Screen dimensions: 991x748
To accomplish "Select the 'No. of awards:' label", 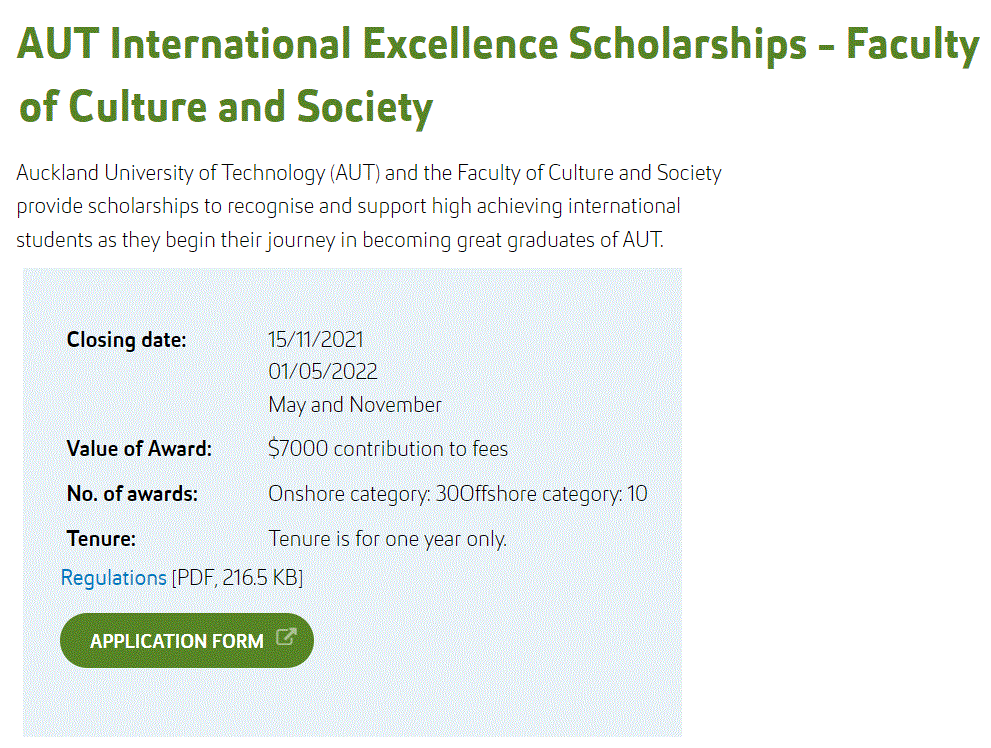I will [132, 494].
